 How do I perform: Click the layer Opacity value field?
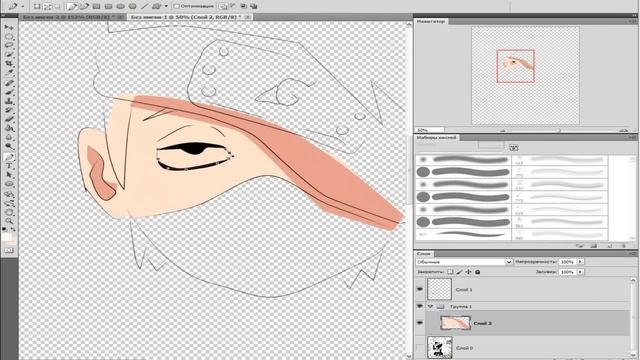point(567,262)
